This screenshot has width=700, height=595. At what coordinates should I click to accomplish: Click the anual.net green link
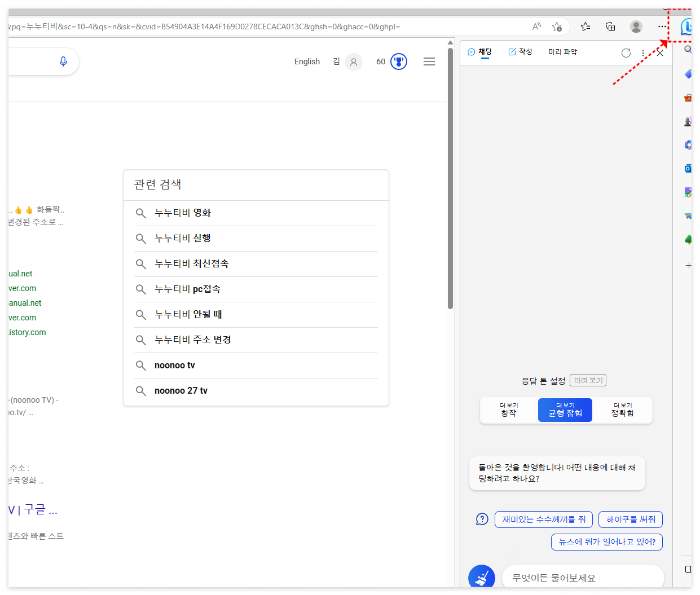click(x=25, y=303)
